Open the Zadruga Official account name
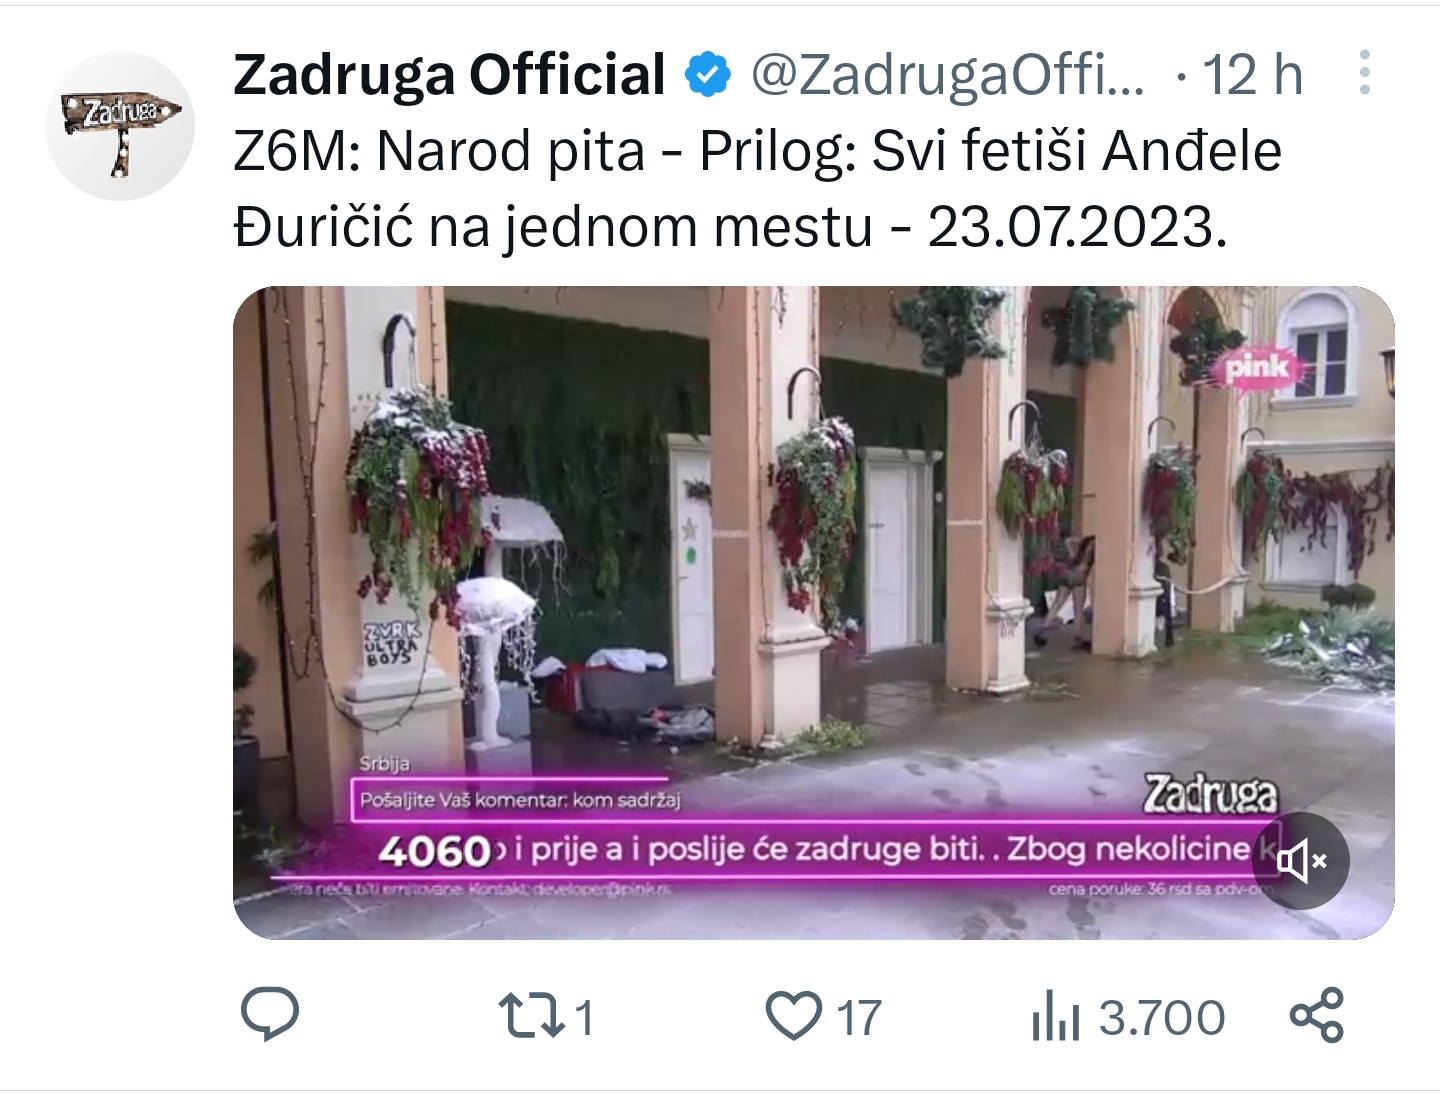Viewport: 1440px width, 1094px height. [449, 75]
